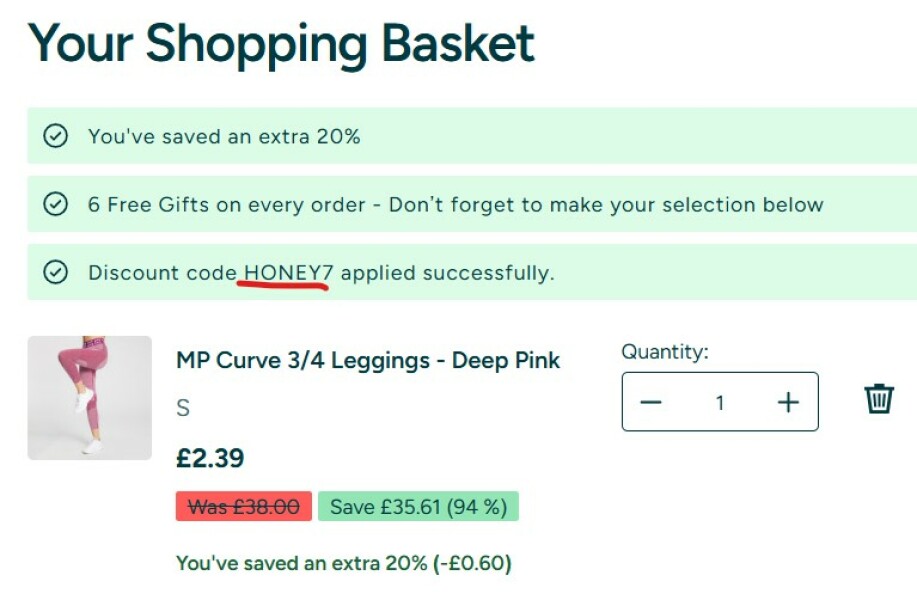
Task: Click the size "S" label under the product
Action: (183, 408)
